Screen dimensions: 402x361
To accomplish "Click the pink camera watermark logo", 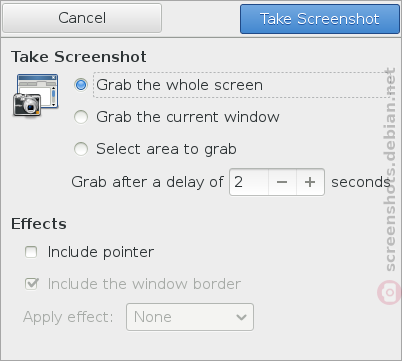I will (x=389, y=292).
